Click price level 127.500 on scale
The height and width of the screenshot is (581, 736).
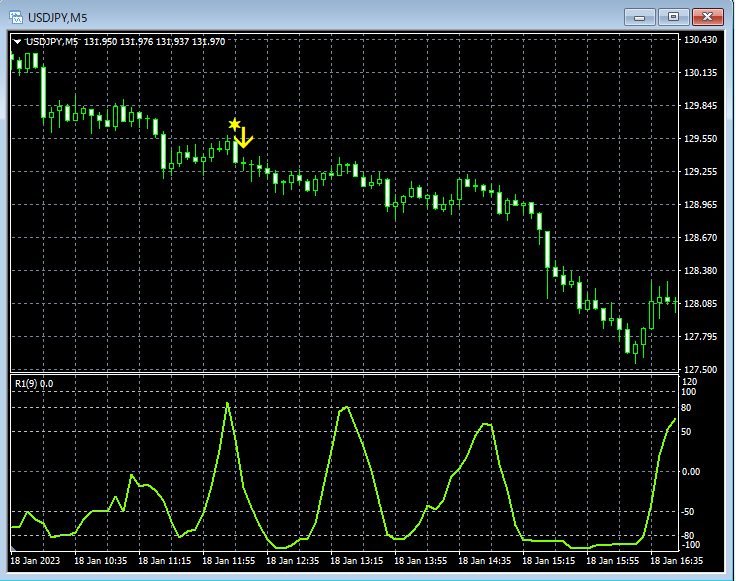pos(700,370)
